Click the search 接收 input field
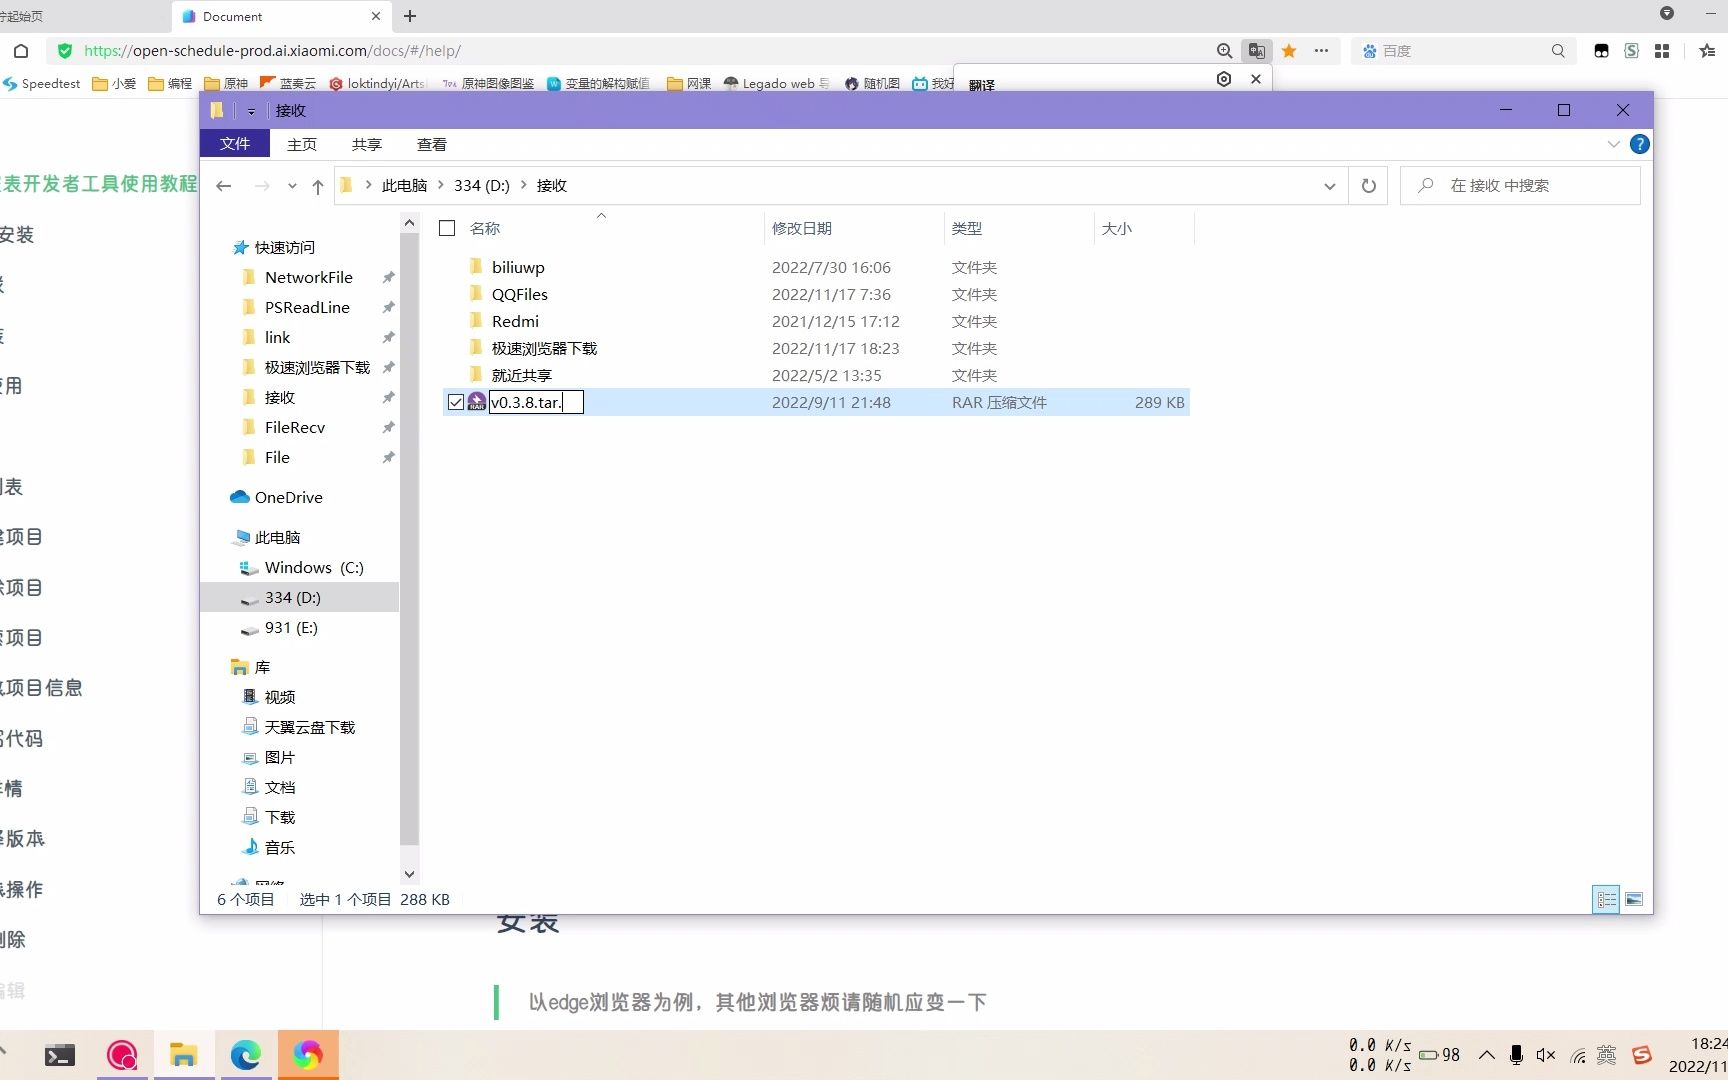The image size is (1728, 1080). pos(1520,186)
